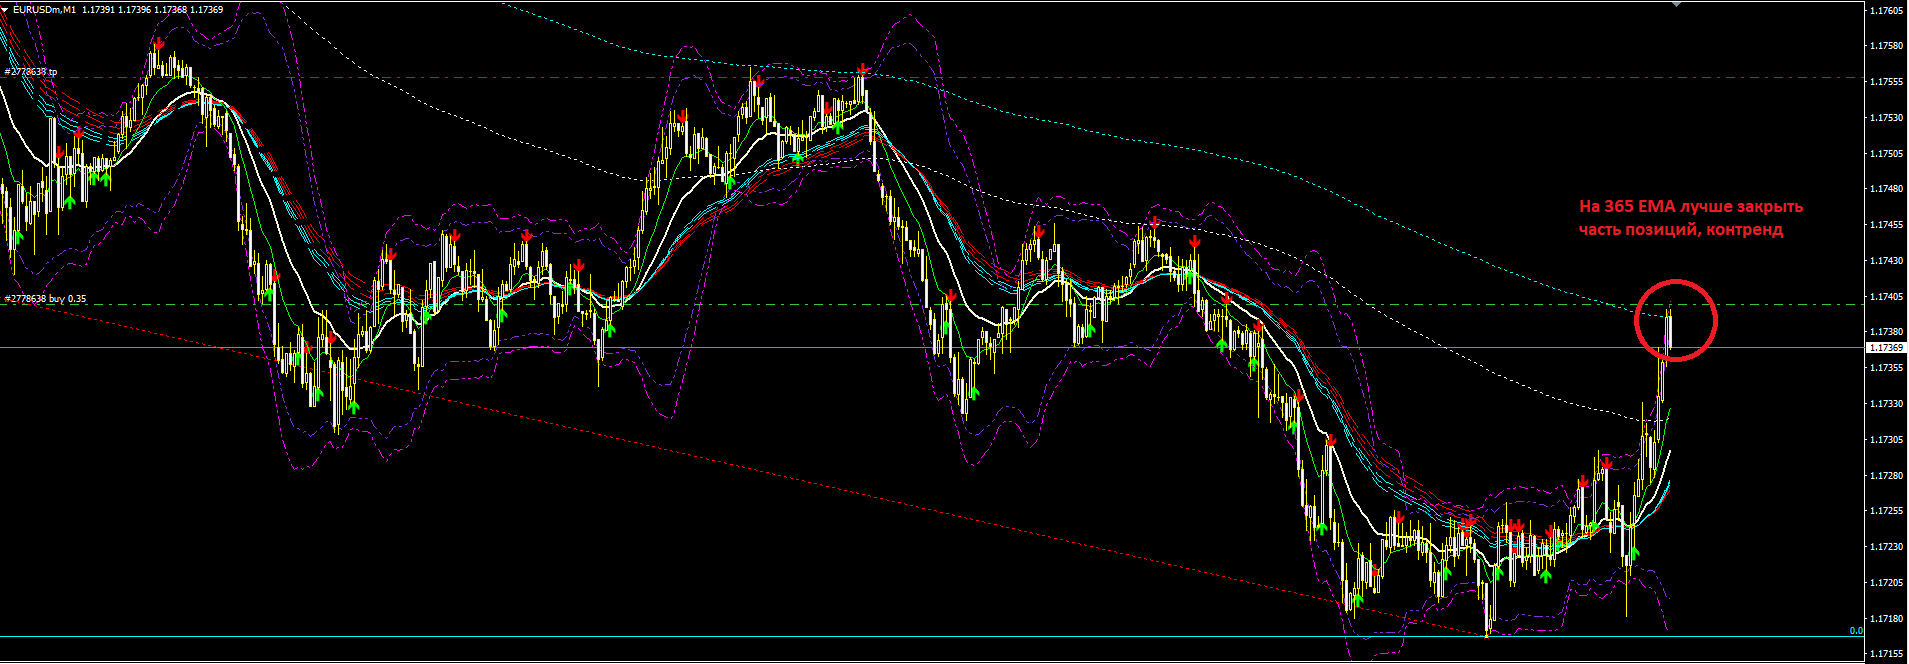Click the 1.17580 price scale label
Viewport: 1909px width, 664px height.
[x=1886, y=46]
